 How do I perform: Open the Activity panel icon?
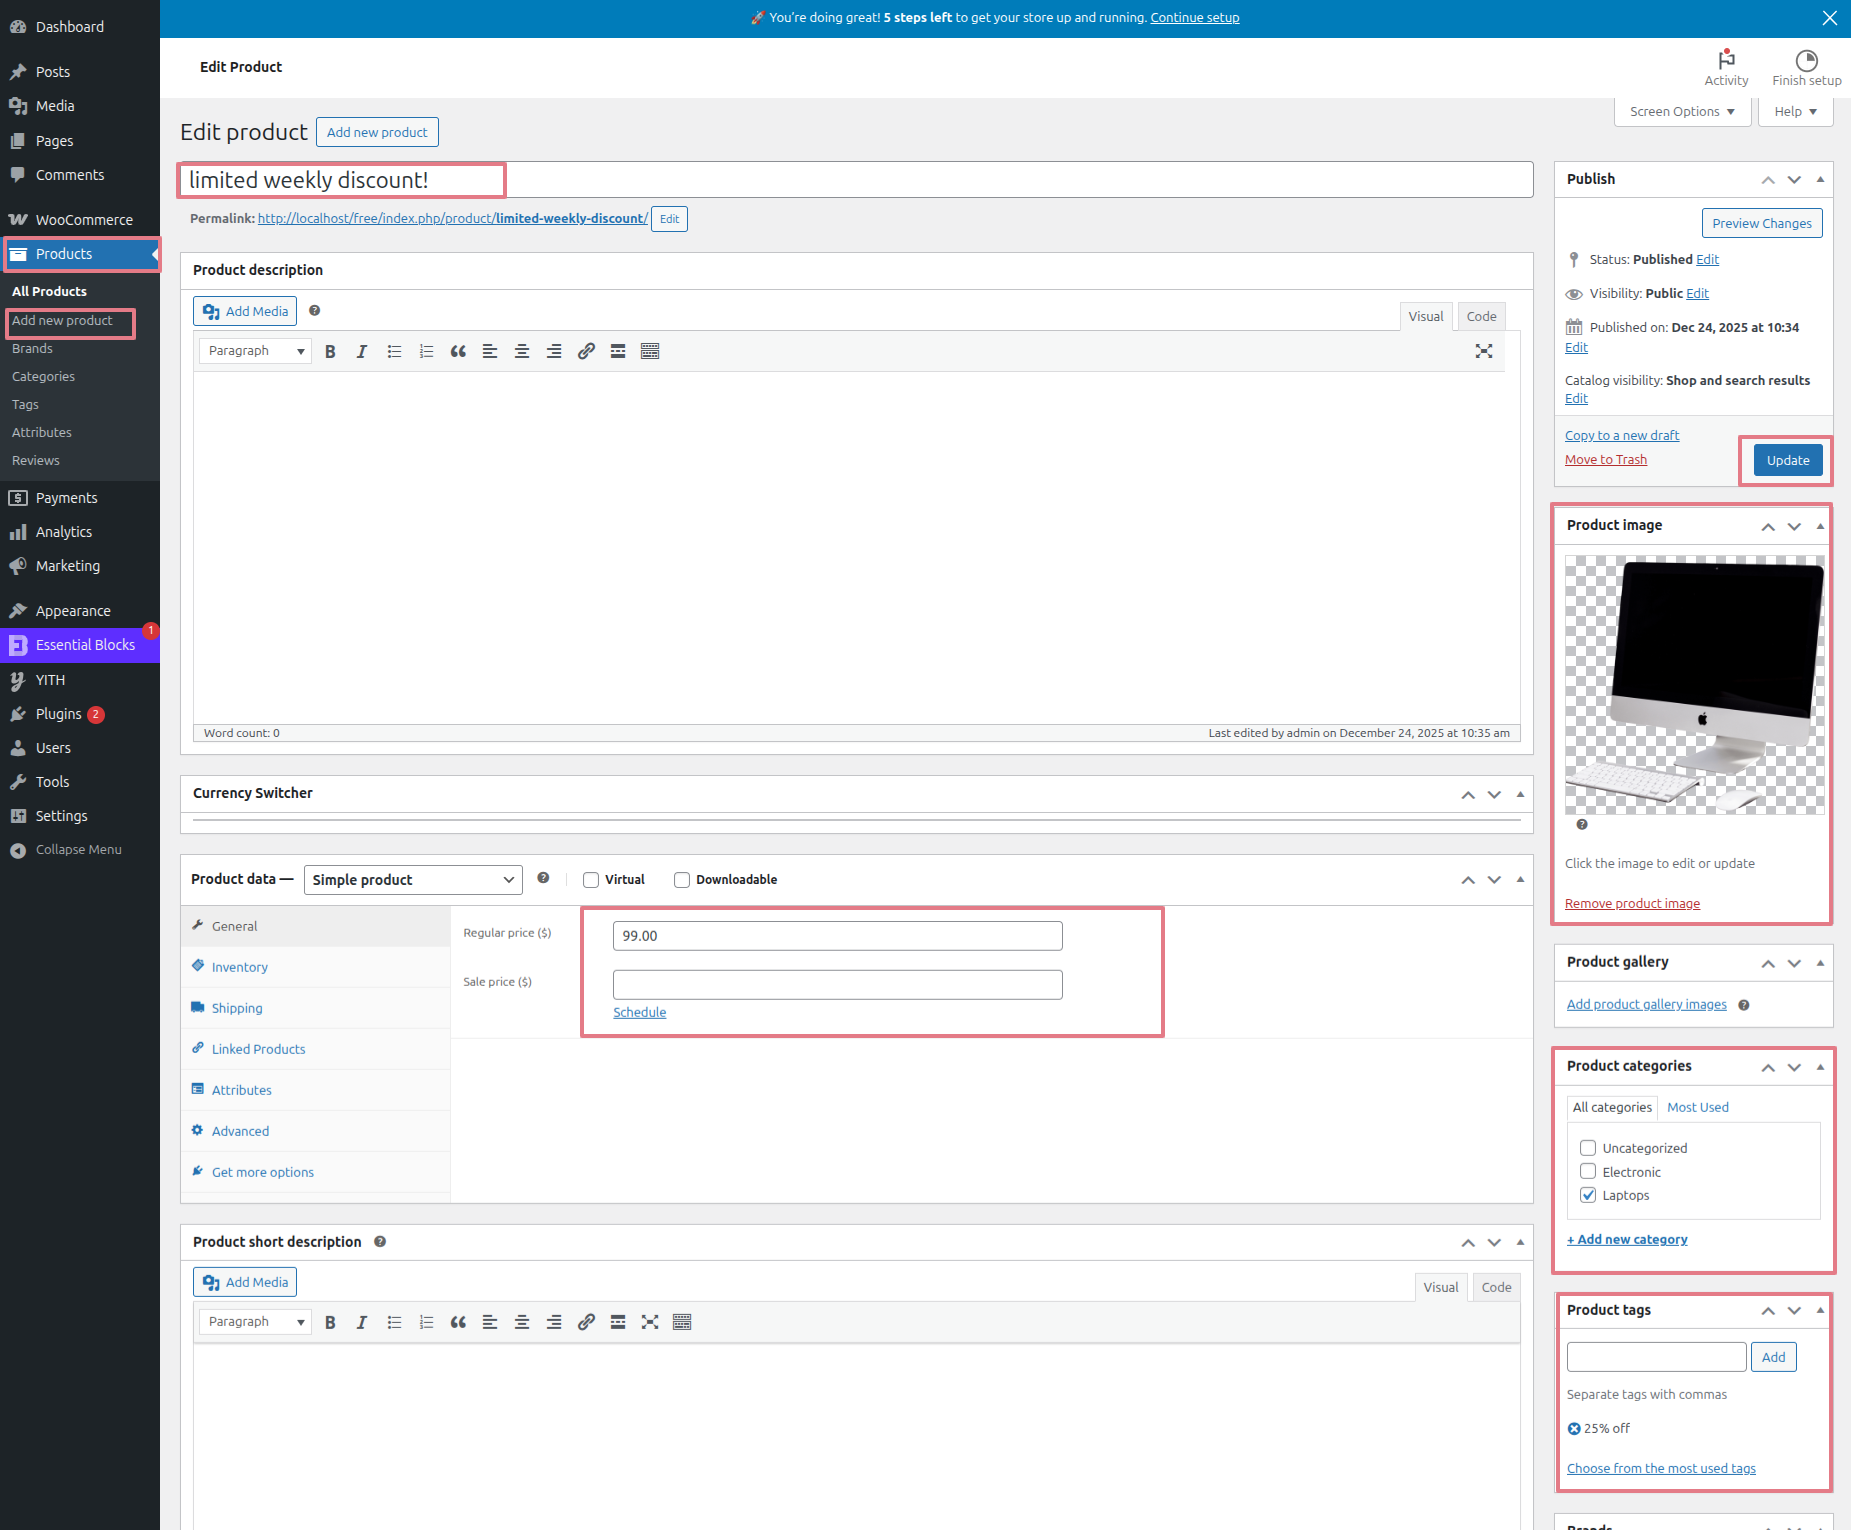(1725, 67)
